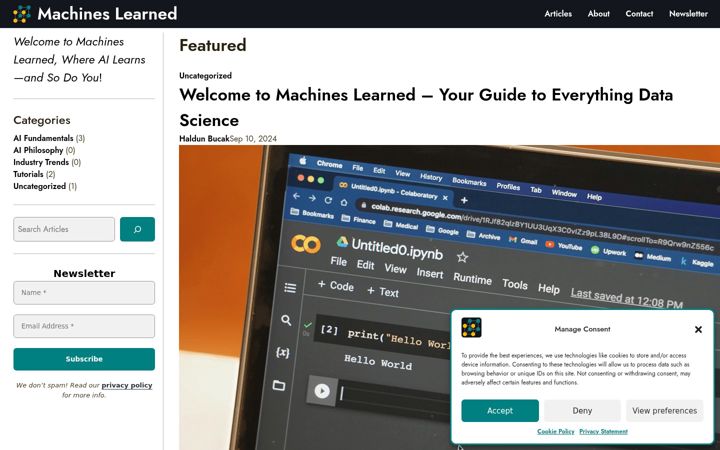This screenshot has height=450, width=720.
Task: Click the teal search magnifier button
Action: click(137, 229)
